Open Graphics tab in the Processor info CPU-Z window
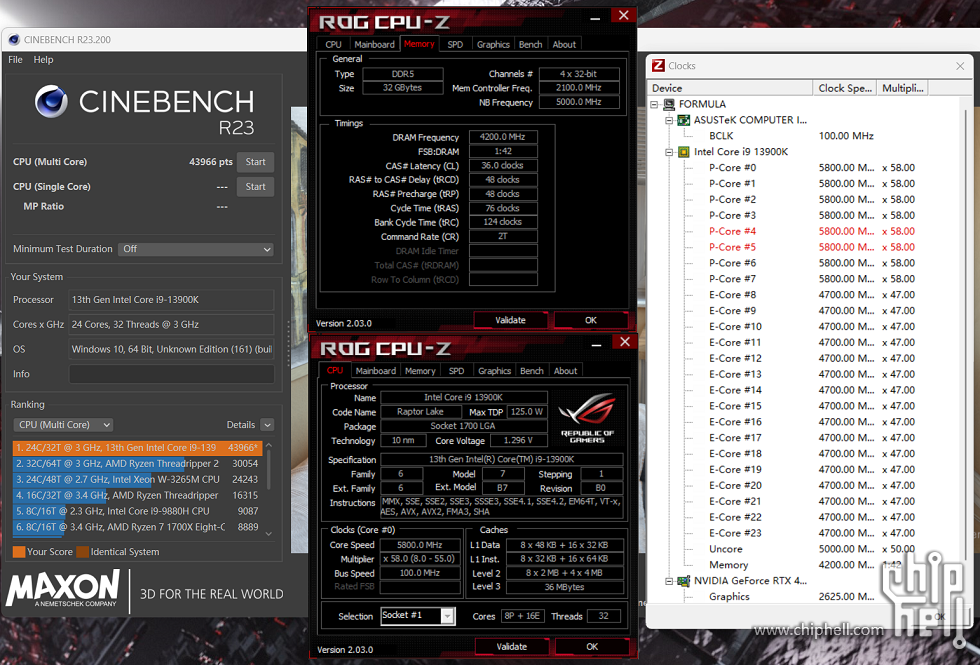Viewport: 980px width, 665px height. click(494, 371)
